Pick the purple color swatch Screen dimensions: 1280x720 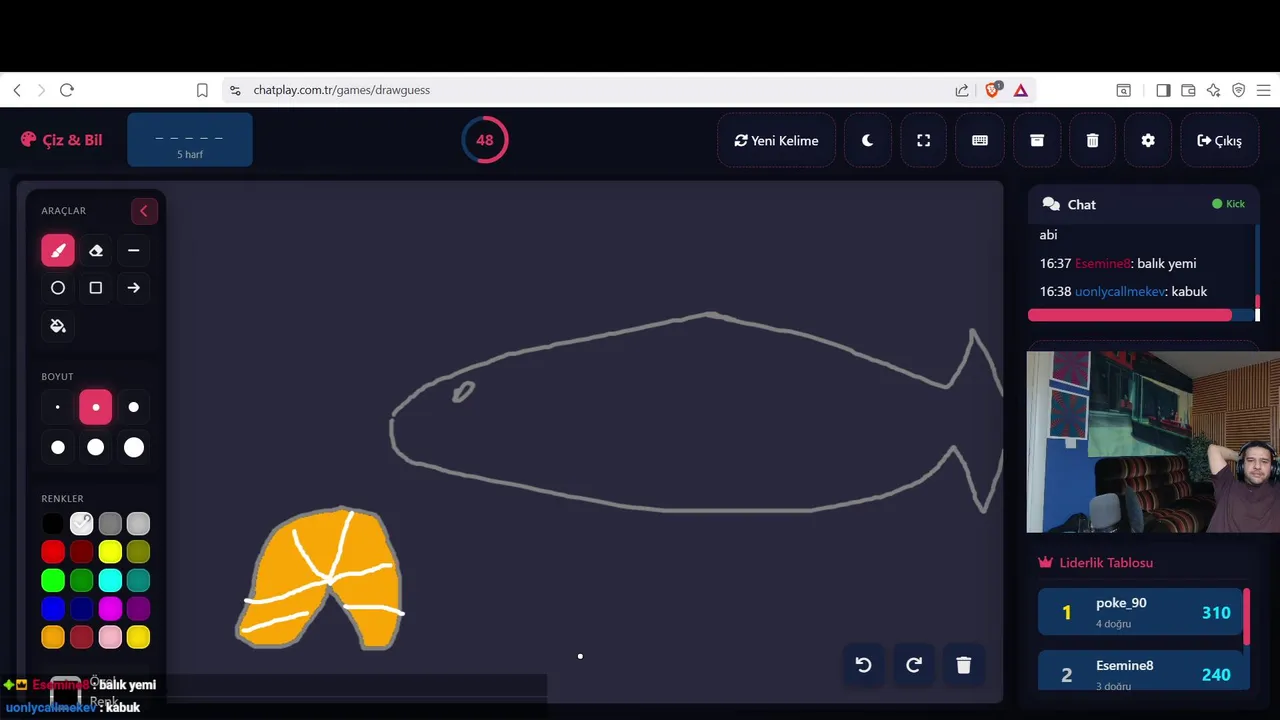[x=139, y=608]
